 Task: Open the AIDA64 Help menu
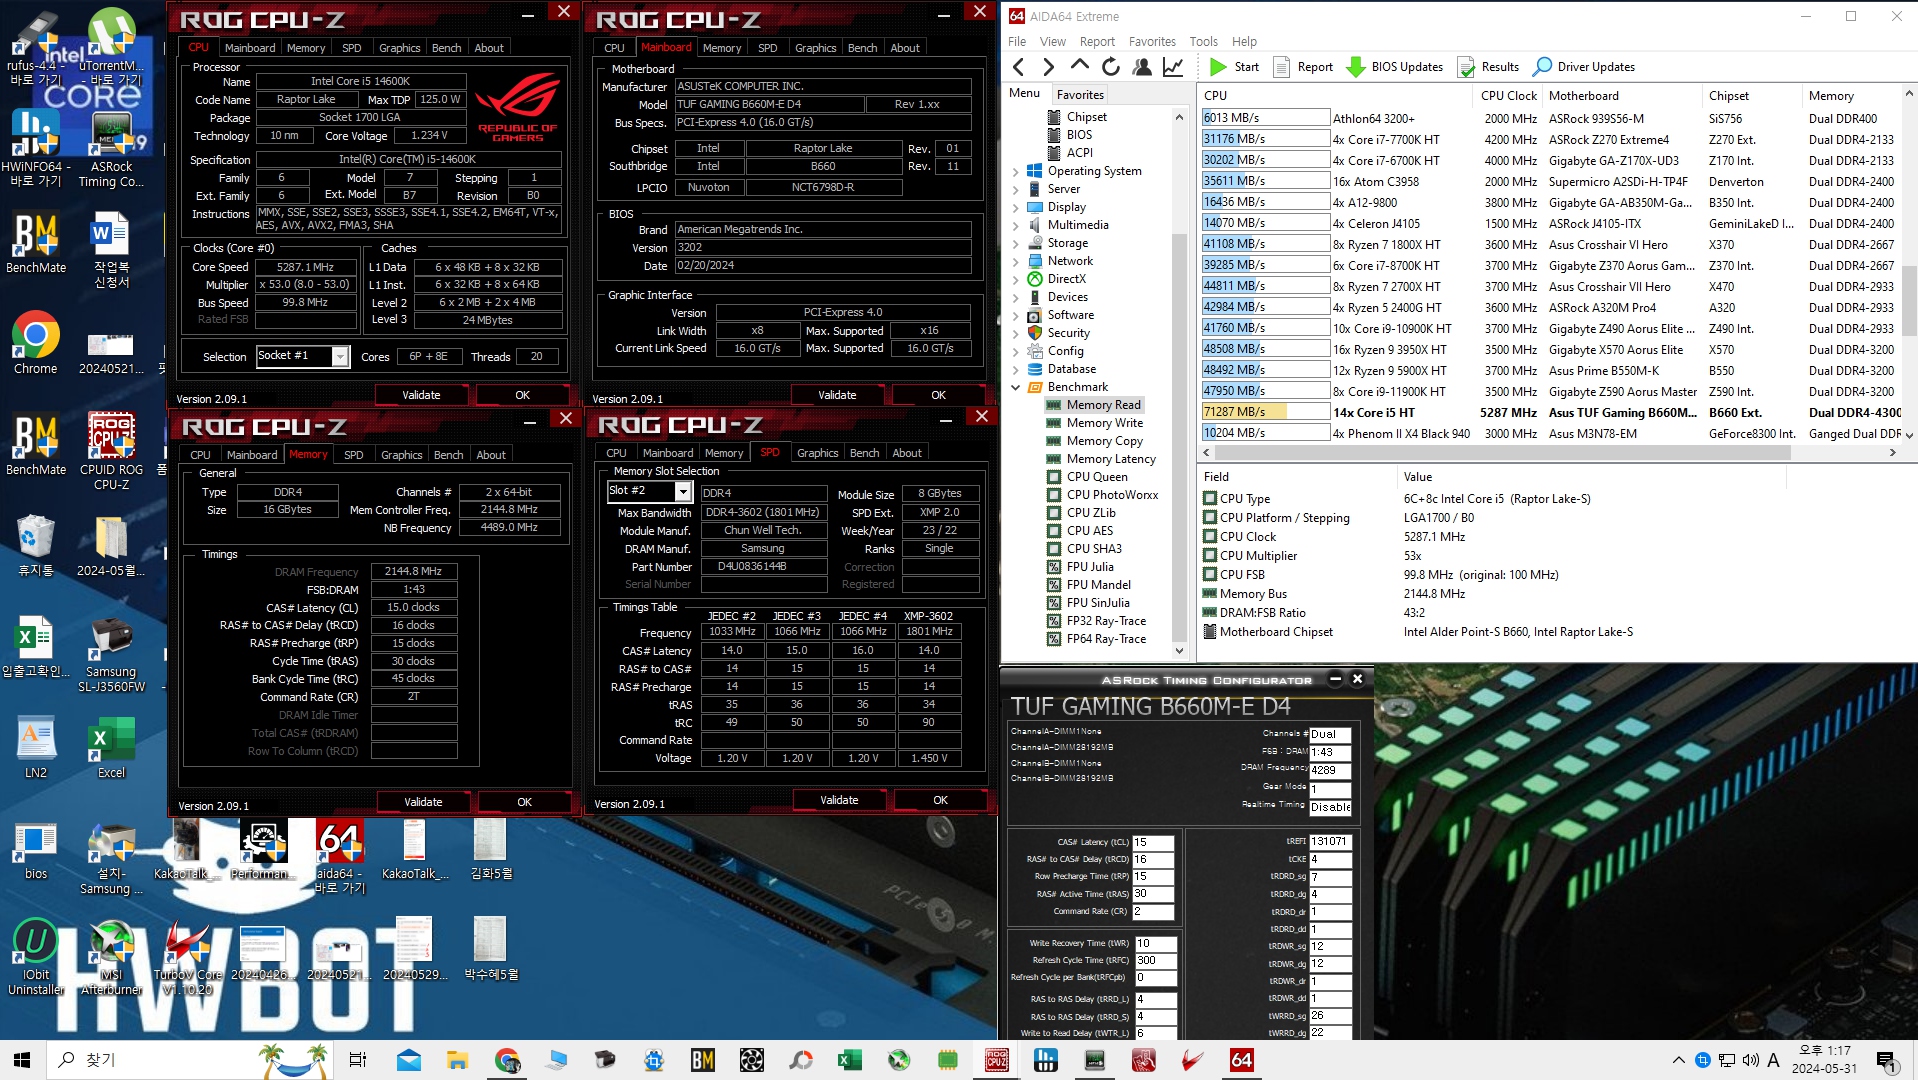tap(1244, 41)
